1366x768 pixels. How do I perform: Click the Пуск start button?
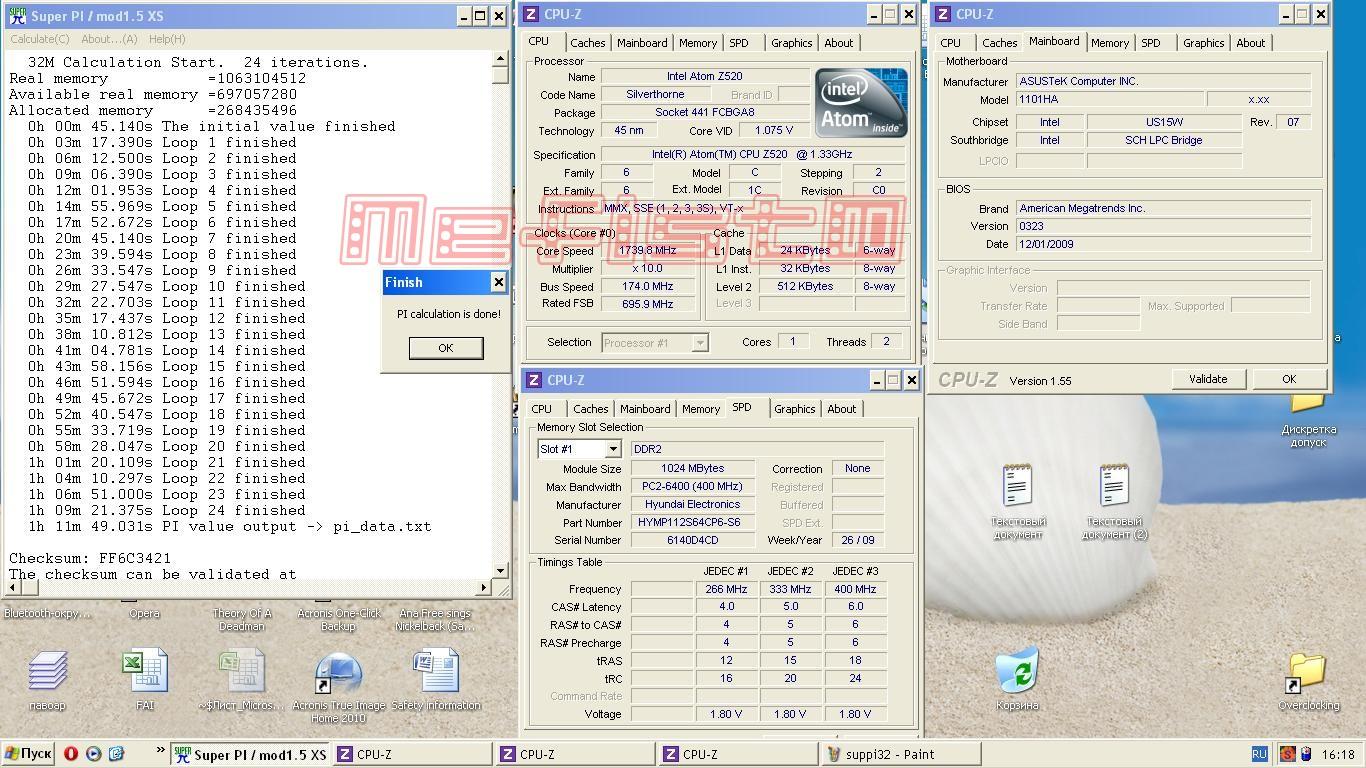pos(28,754)
